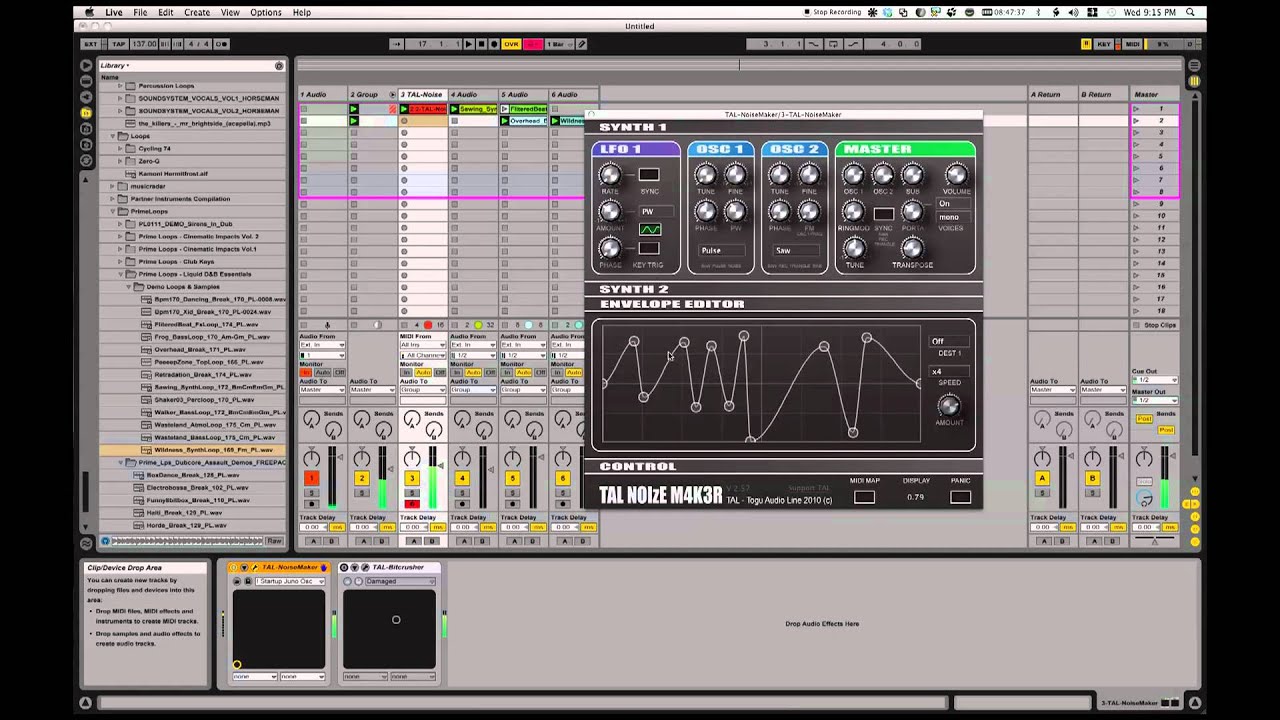
Task: Toggle the MIDI map mode button
Action: click(1132, 44)
